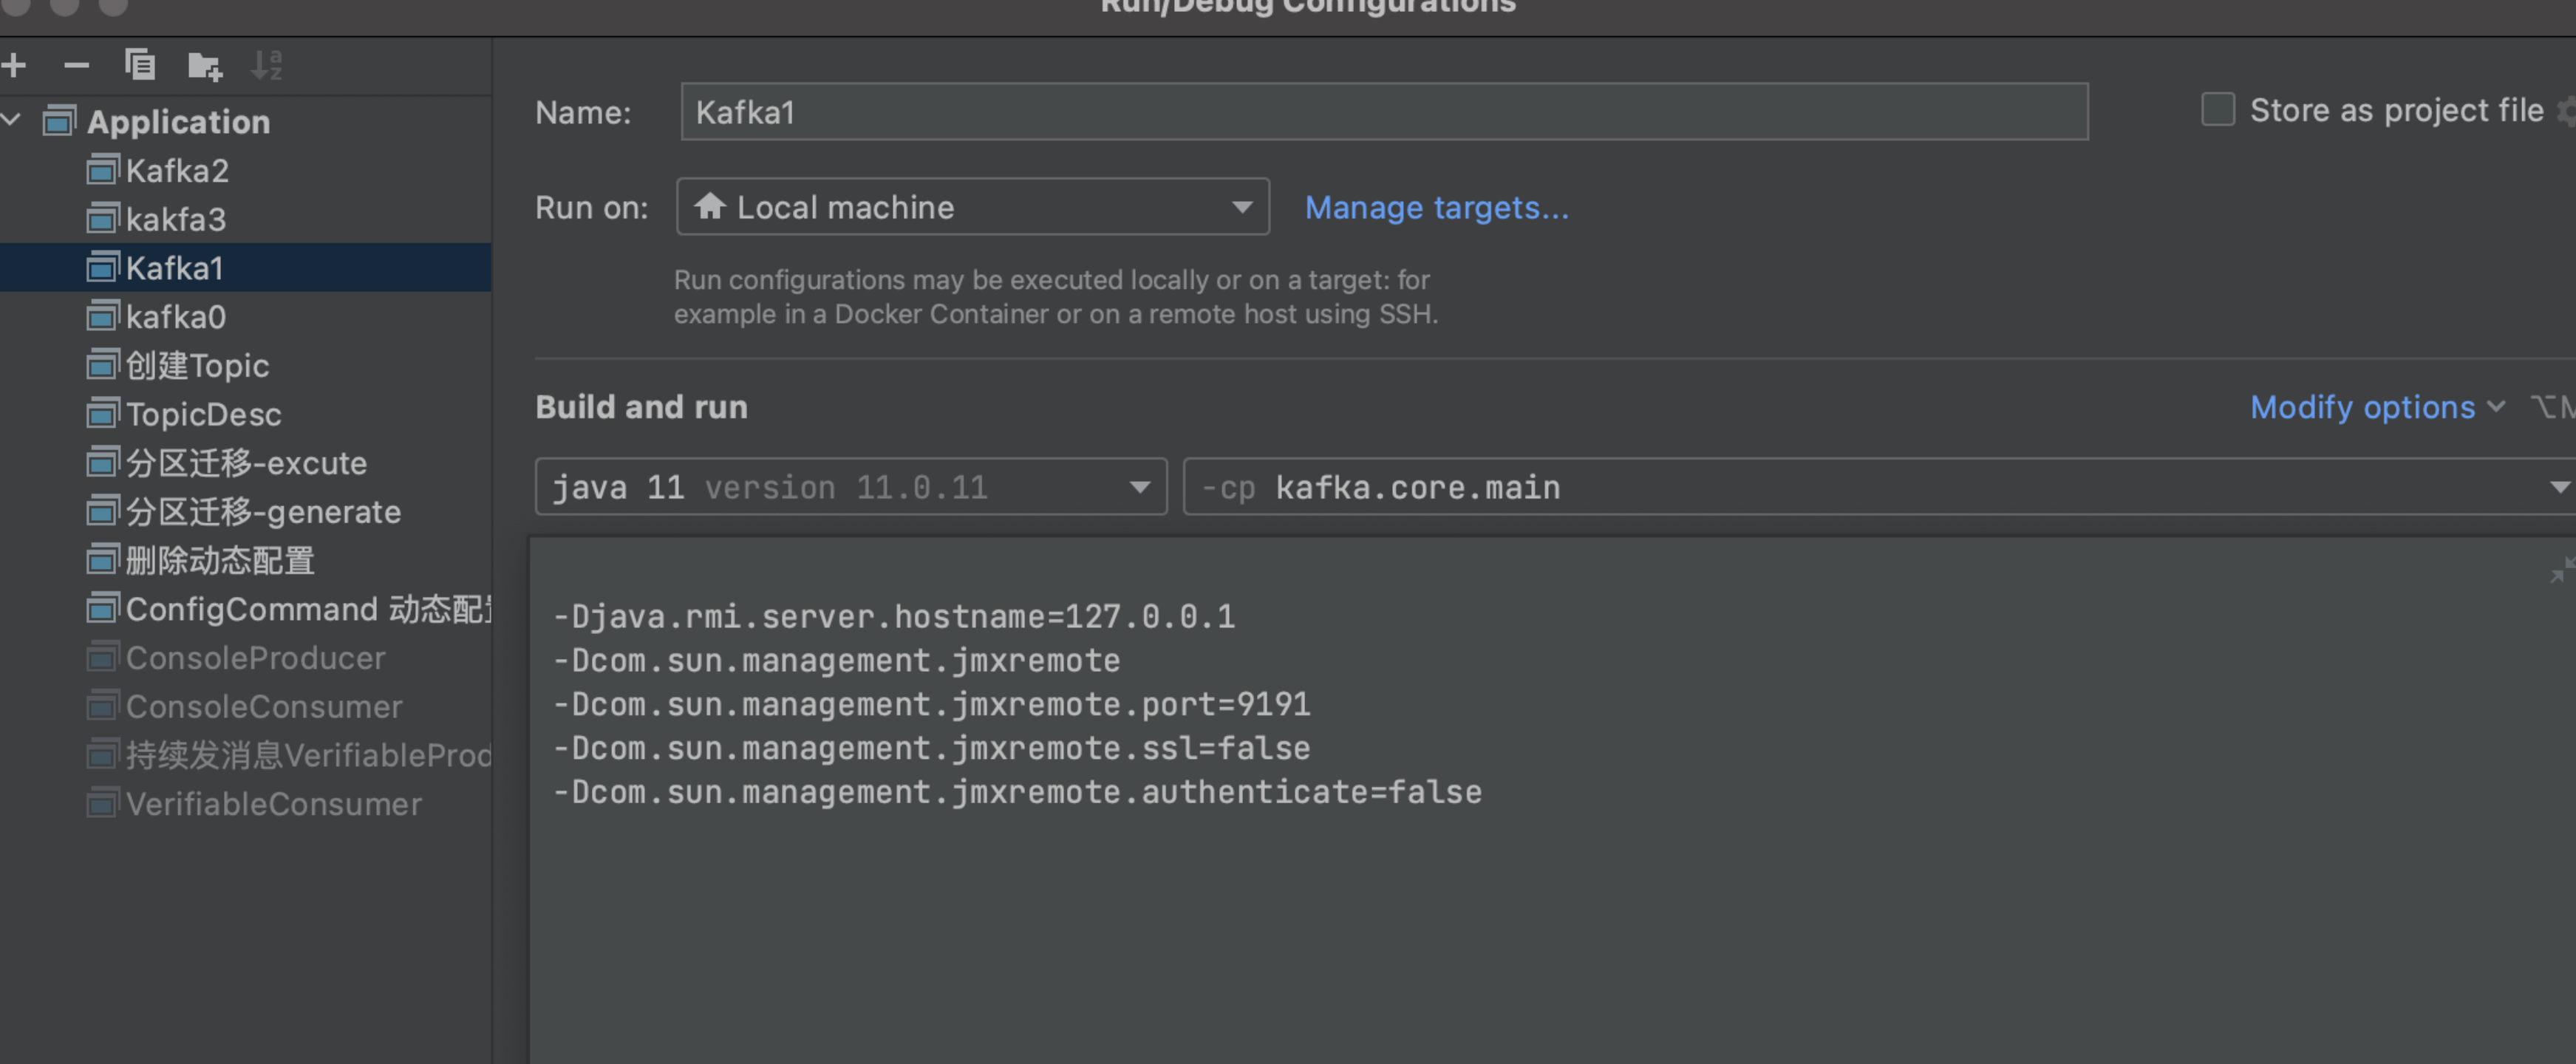The image size is (2576, 1064).
Task: Select the TopicDesc configuration
Action: tap(203, 414)
